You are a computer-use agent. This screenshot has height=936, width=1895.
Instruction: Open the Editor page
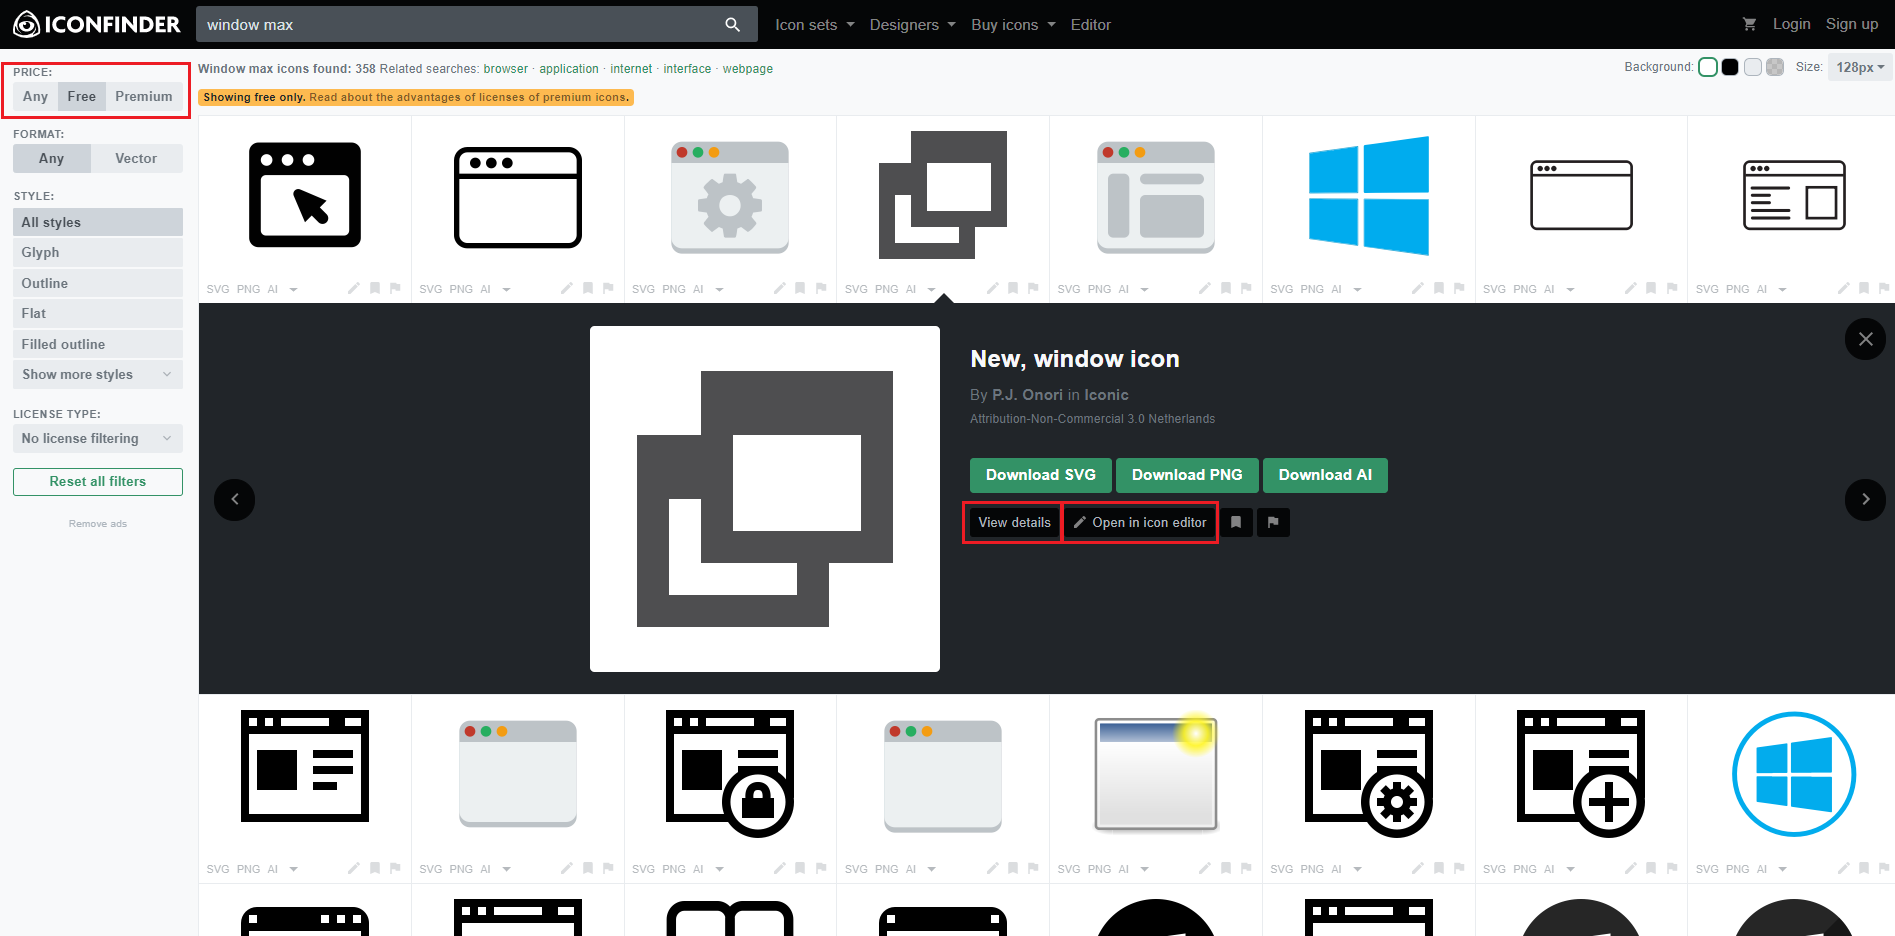click(1090, 24)
